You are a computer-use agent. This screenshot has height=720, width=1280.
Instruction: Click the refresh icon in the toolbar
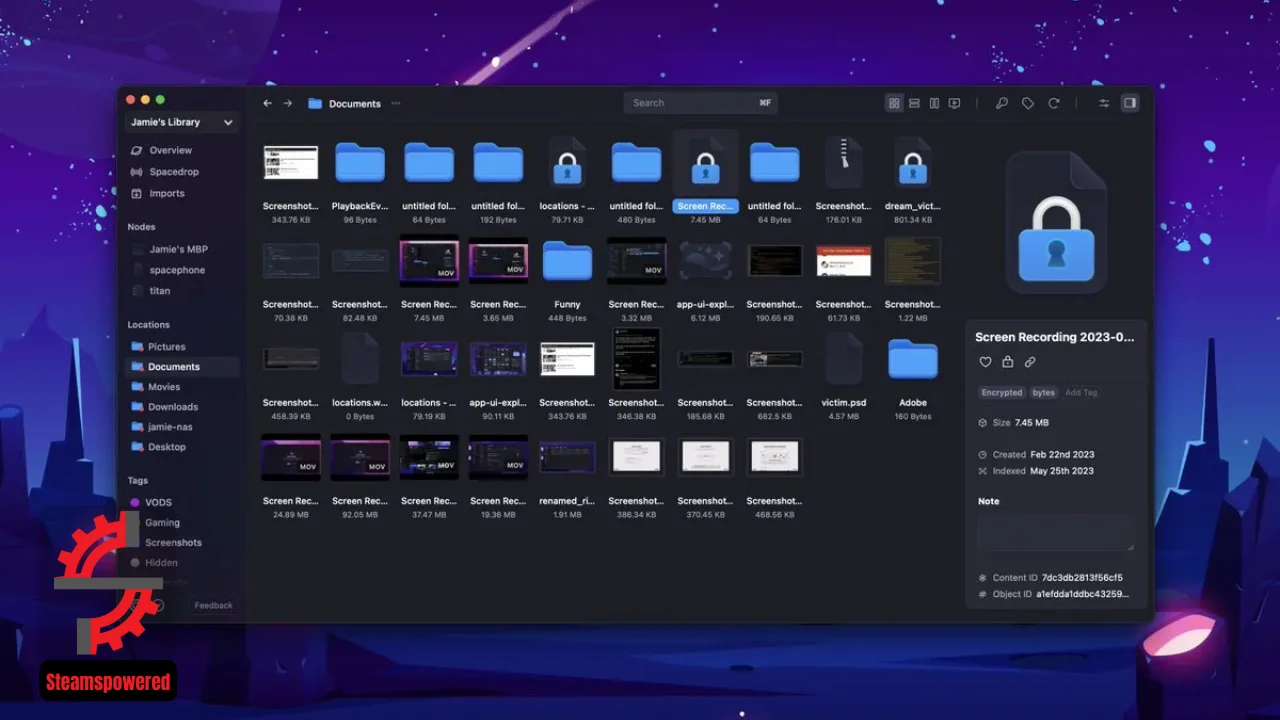(1053, 103)
